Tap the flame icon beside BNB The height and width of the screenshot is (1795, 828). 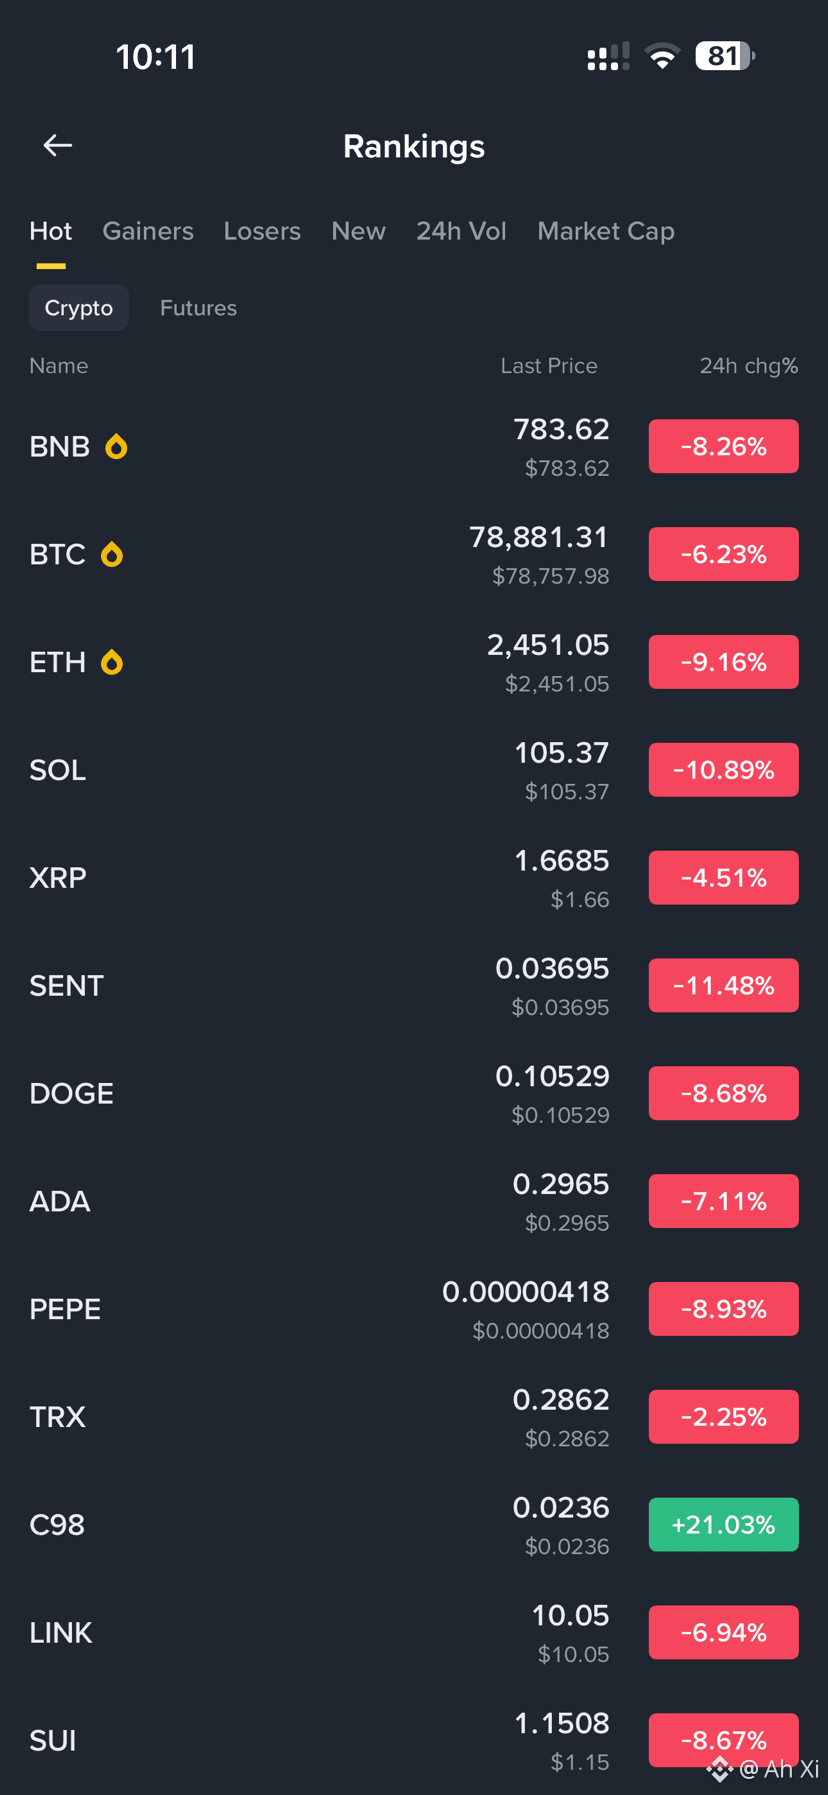[x=116, y=446]
